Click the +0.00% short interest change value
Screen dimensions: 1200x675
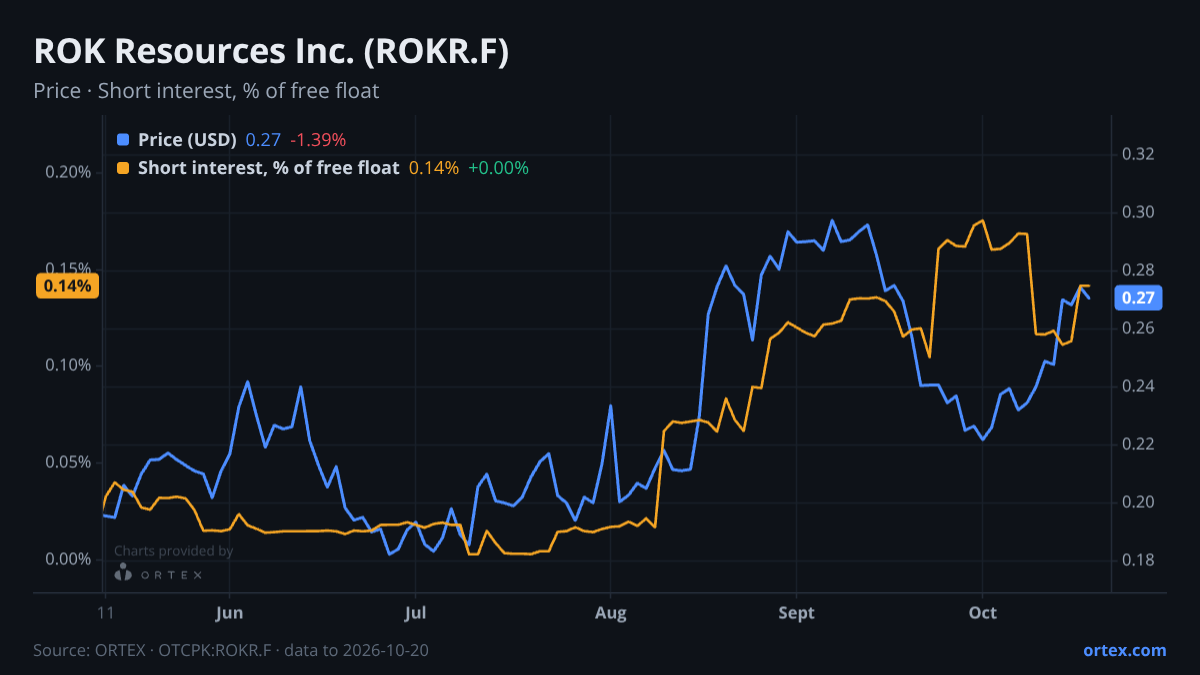(x=498, y=168)
